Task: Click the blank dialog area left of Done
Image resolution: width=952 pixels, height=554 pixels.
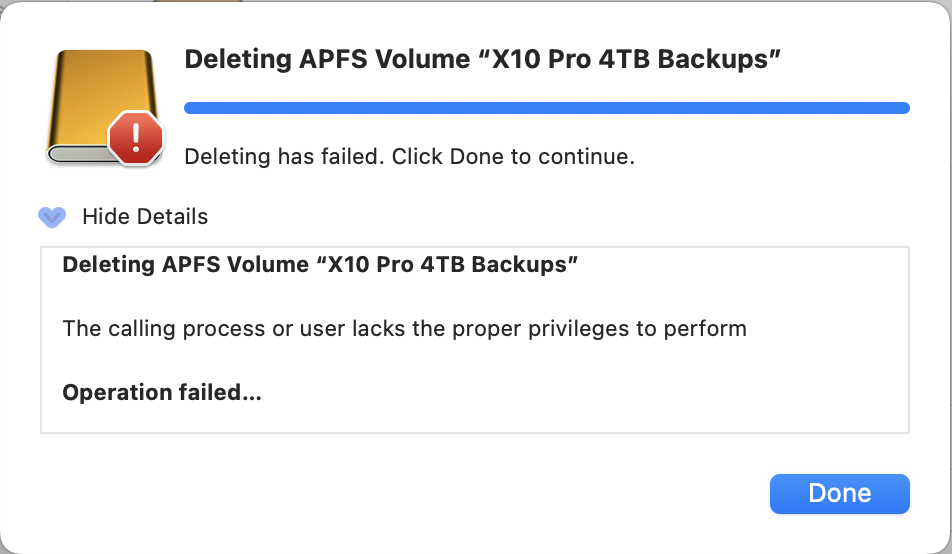Action: 400,493
